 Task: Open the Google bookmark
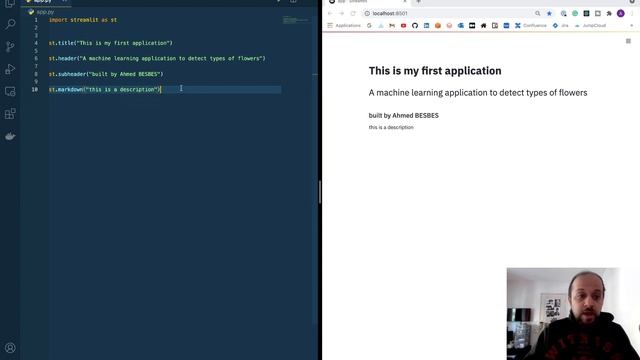click(369, 25)
